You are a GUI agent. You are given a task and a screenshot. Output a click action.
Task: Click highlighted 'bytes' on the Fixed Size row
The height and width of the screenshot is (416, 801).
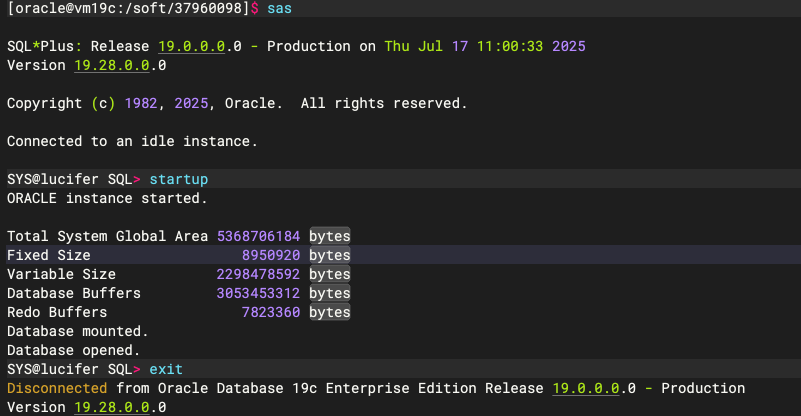[329, 255]
